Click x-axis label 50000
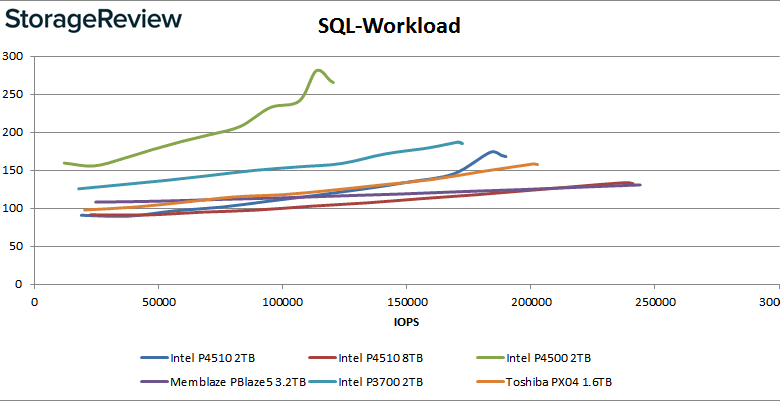 [x=158, y=302]
